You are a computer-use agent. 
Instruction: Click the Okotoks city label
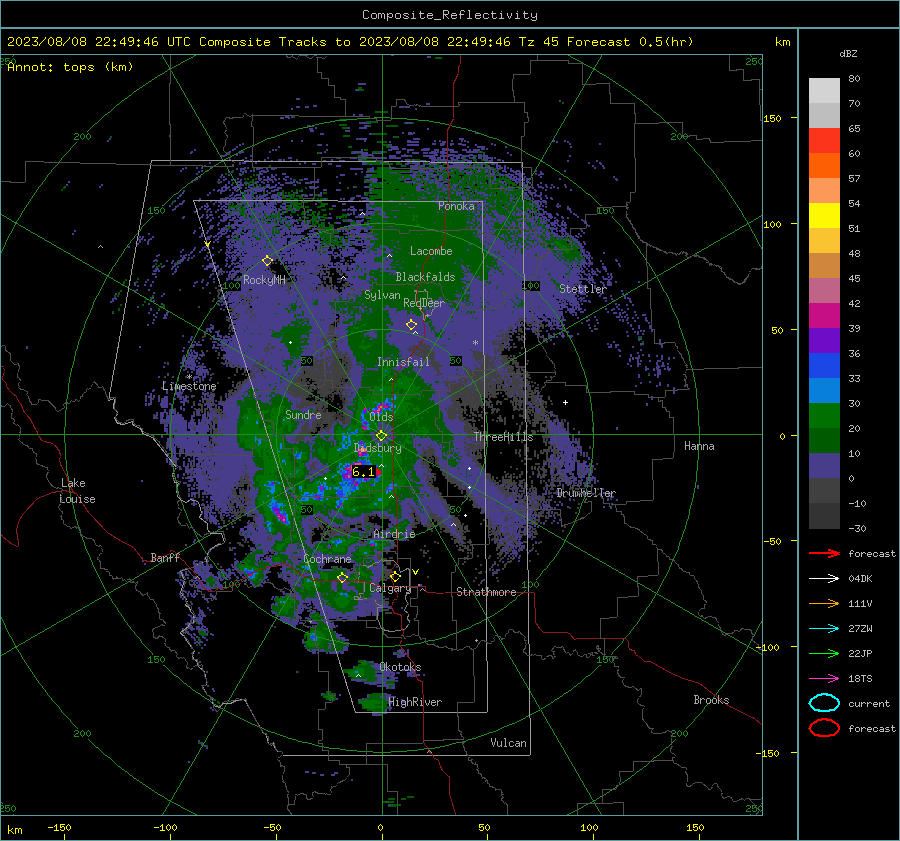coord(400,667)
